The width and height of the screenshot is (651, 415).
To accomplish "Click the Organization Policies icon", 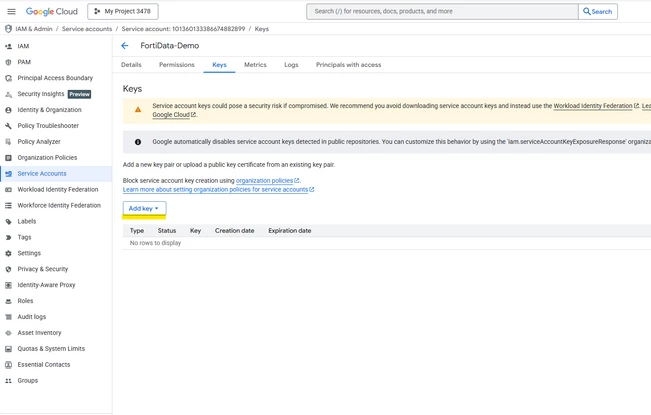I will (8, 158).
